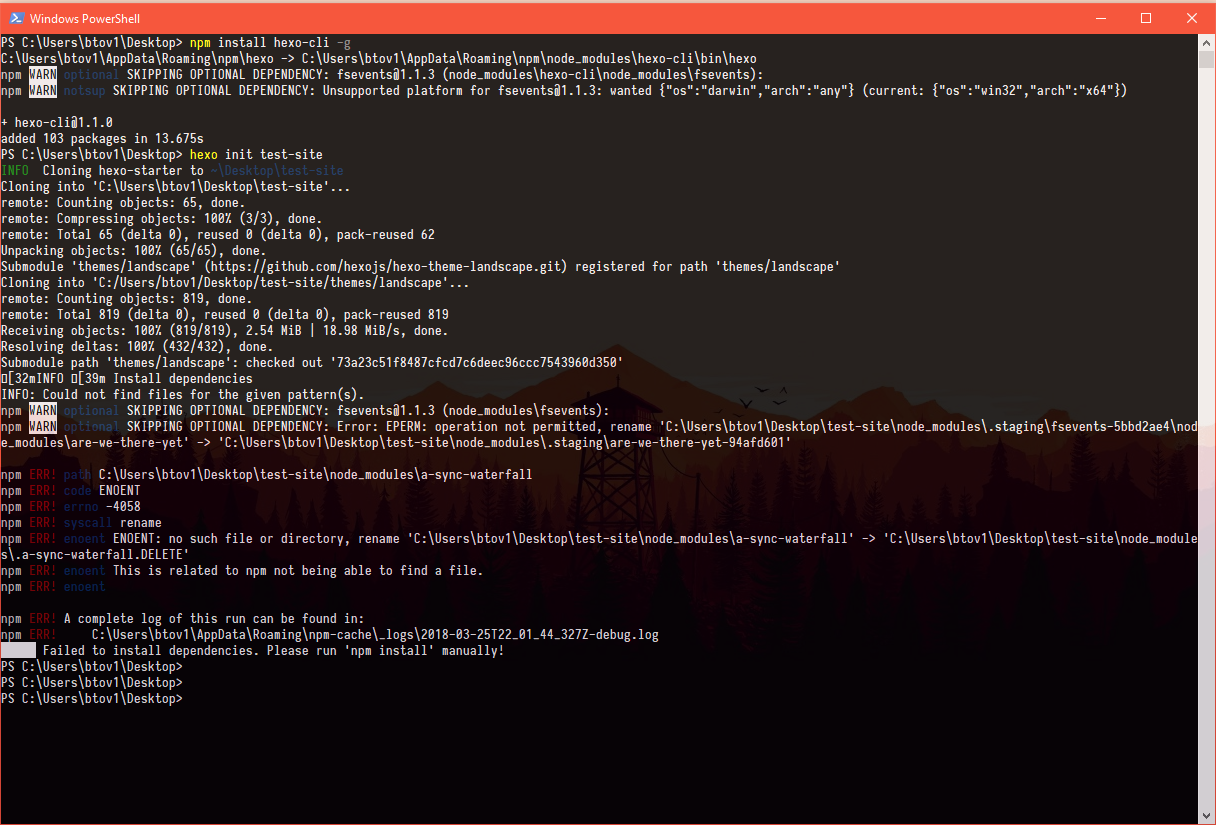Click the 'hexo init test-site' command
The height and width of the screenshot is (825, 1216).
click(x=256, y=155)
